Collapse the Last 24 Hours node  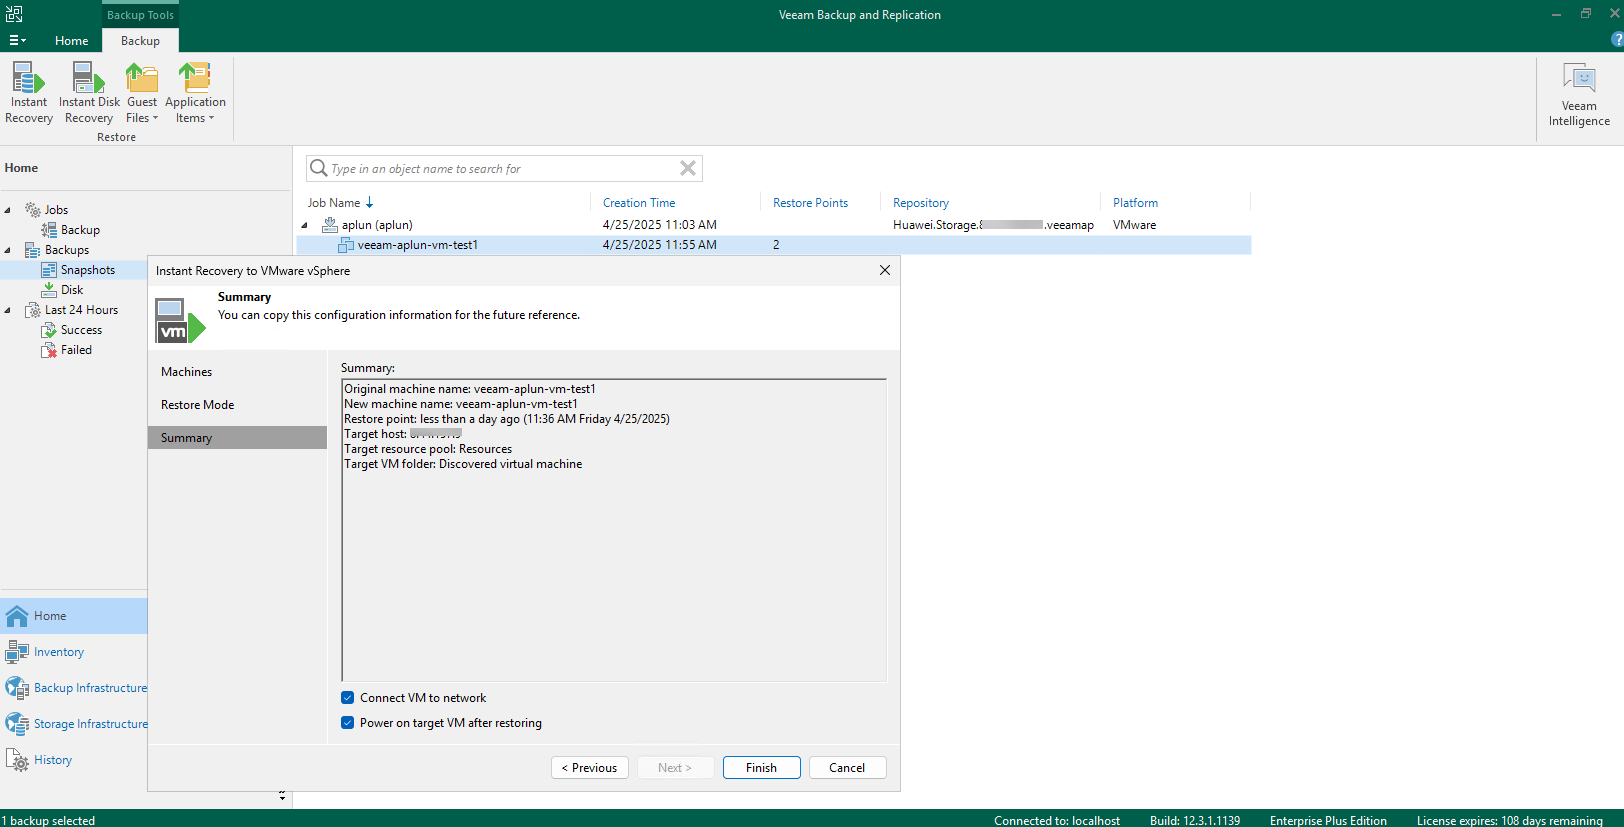pos(8,310)
